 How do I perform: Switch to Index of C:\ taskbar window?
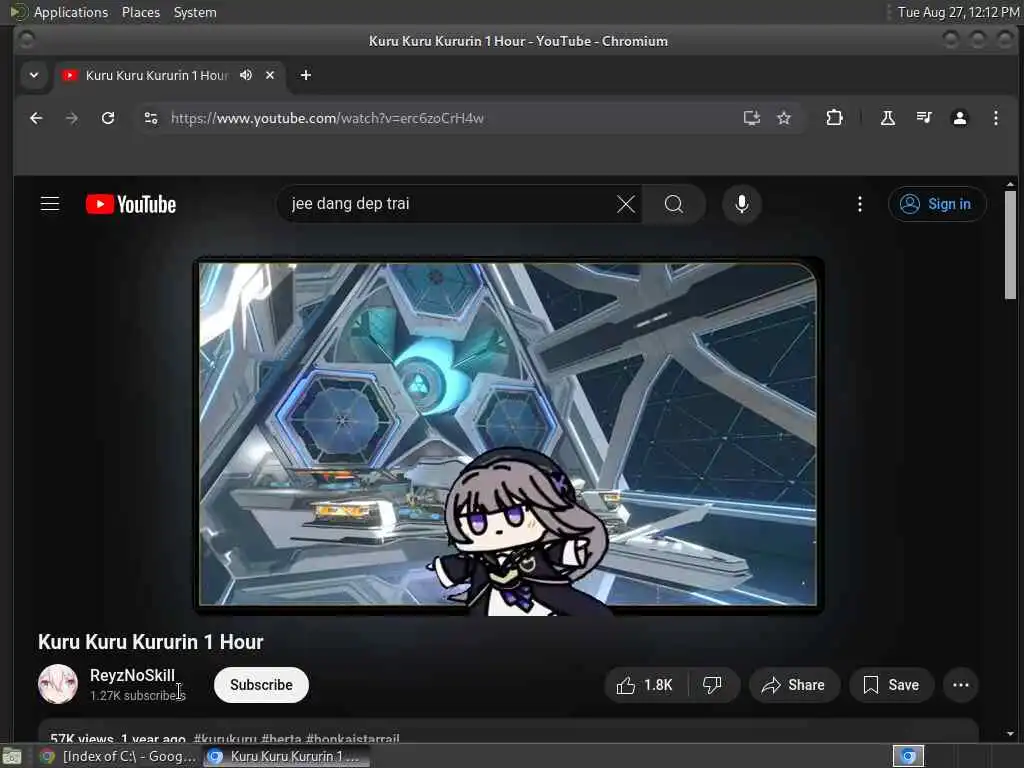click(x=118, y=756)
